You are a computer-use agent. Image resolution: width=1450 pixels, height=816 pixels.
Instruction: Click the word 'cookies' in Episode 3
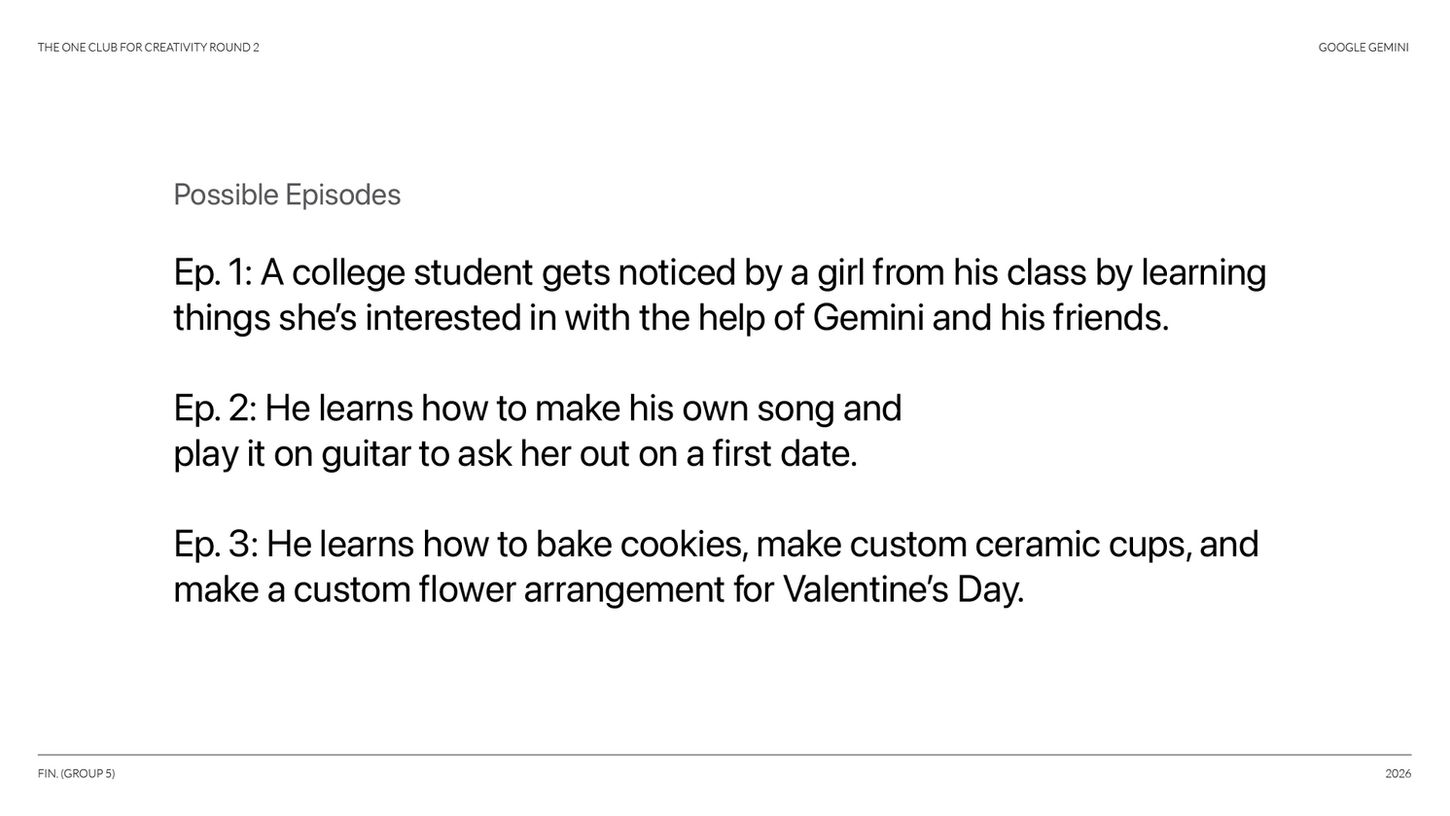click(681, 544)
